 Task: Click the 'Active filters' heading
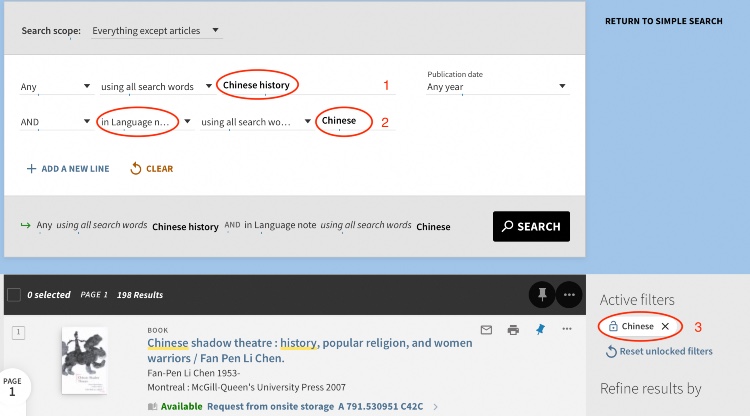pyautogui.click(x=637, y=300)
